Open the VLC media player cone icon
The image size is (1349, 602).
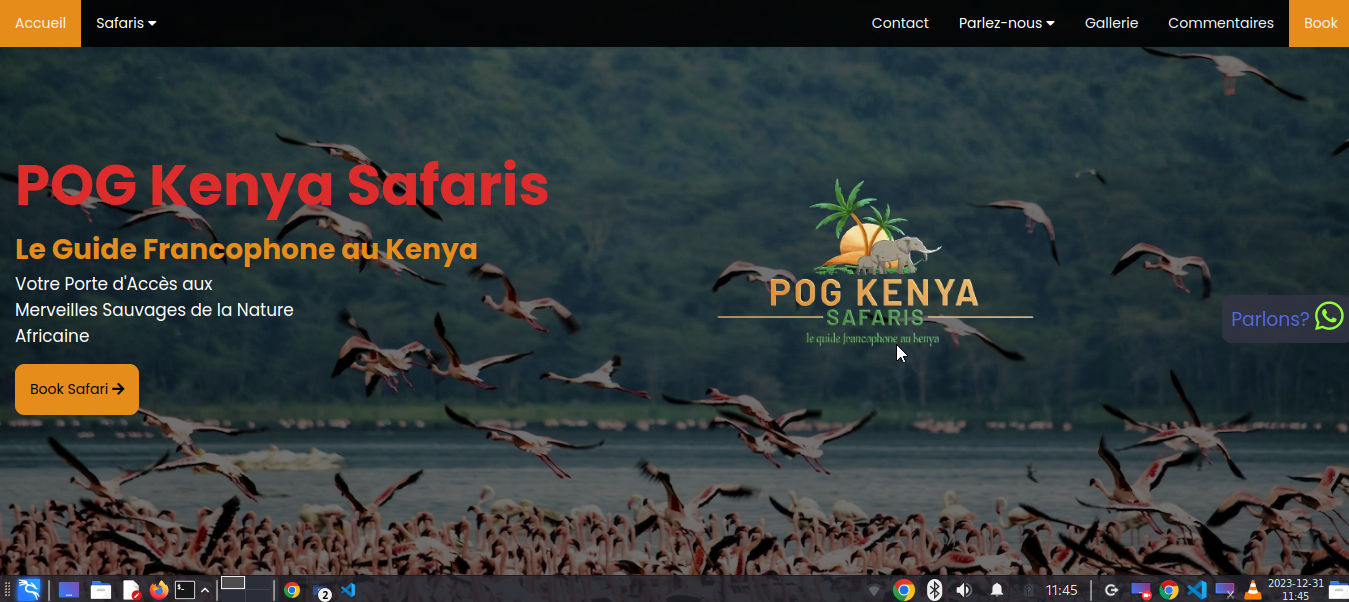(1252, 590)
